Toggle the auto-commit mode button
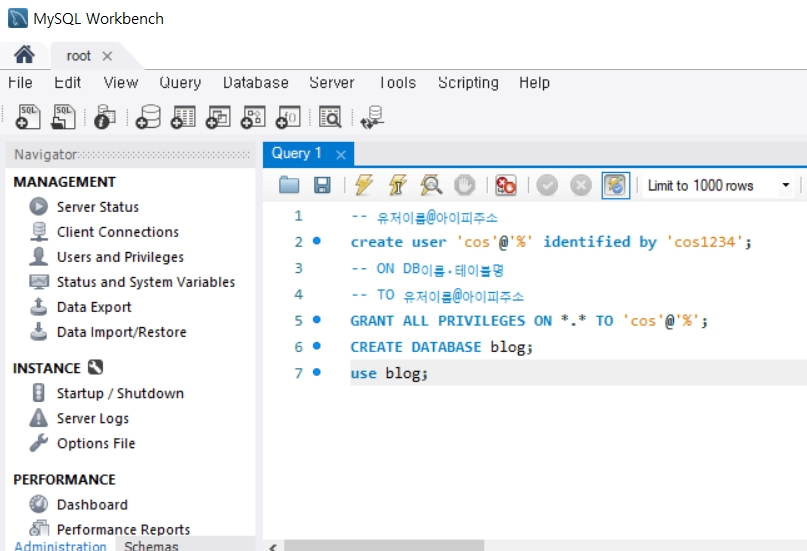This screenshot has height=551, width=807. point(616,185)
